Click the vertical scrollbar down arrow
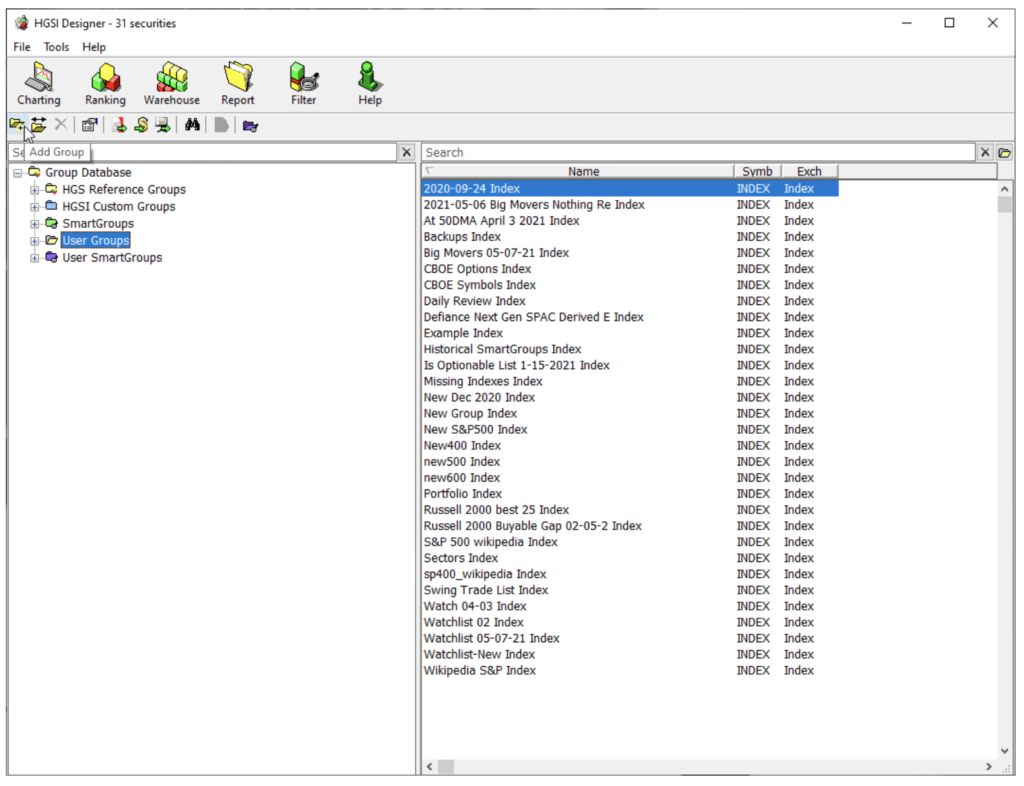This screenshot has width=1024, height=786. tap(1004, 751)
